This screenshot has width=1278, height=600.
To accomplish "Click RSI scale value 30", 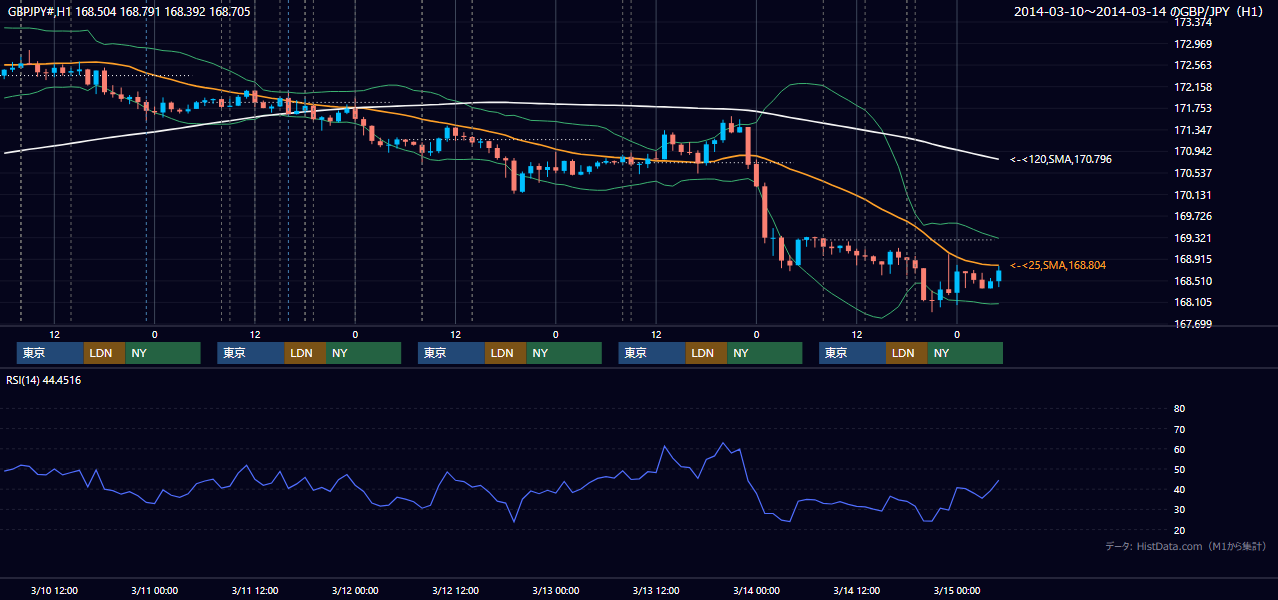I will [1179, 509].
